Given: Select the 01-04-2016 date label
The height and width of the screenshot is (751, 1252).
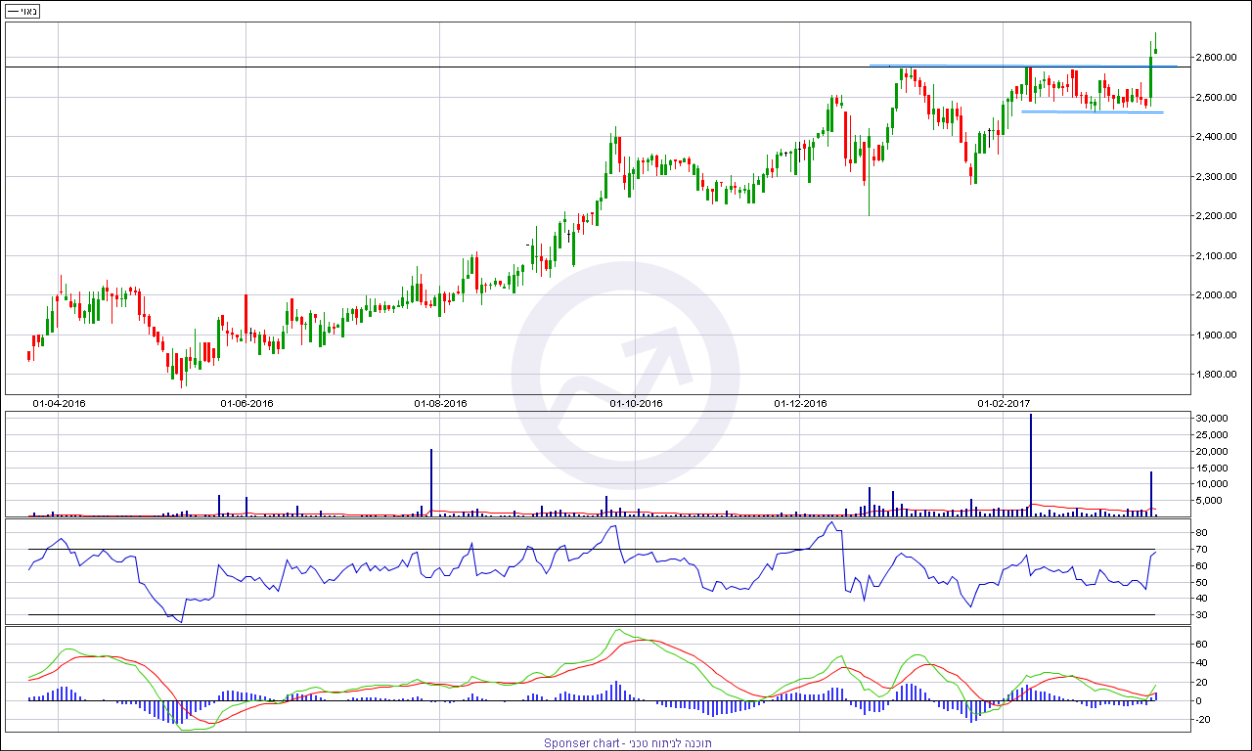Looking at the screenshot, I should click(59, 403).
